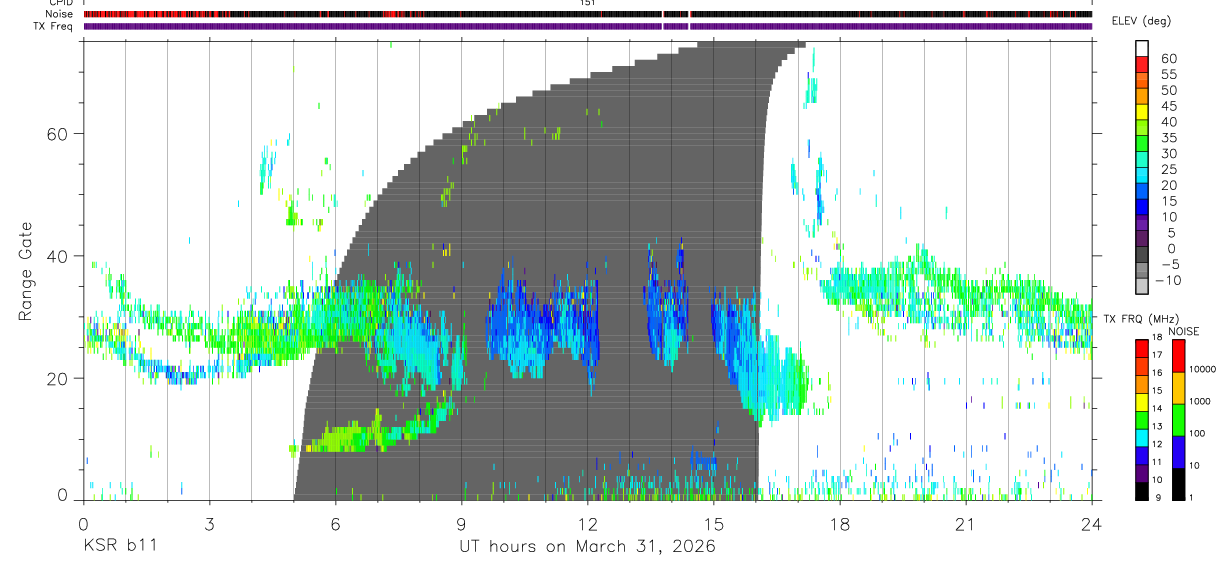Click the CPID value '151' at top

coord(587,4)
